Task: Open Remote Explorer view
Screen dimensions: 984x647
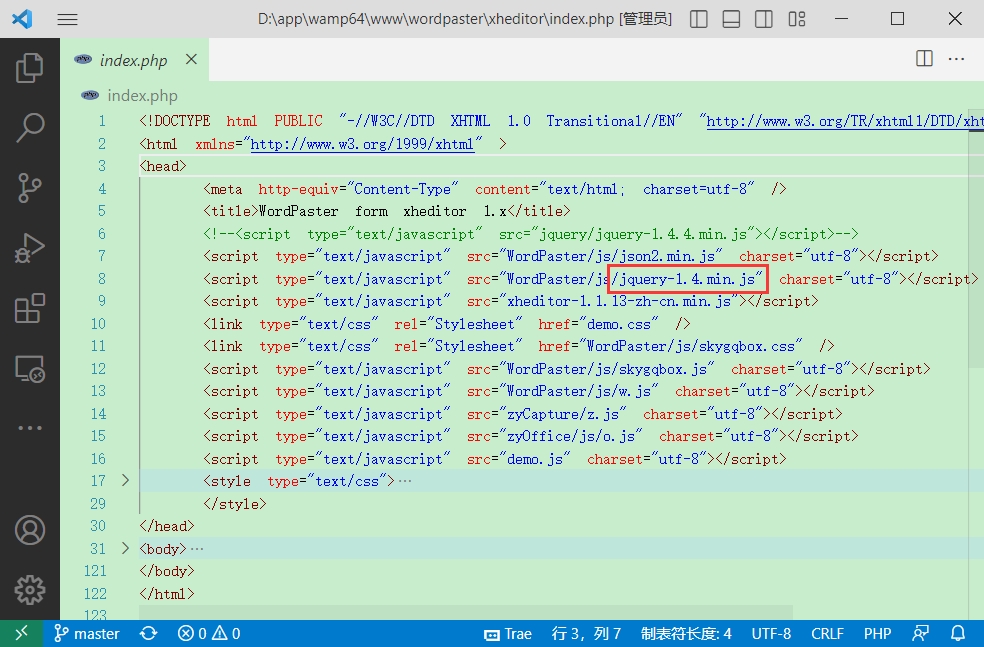Action: click(x=30, y=368)
